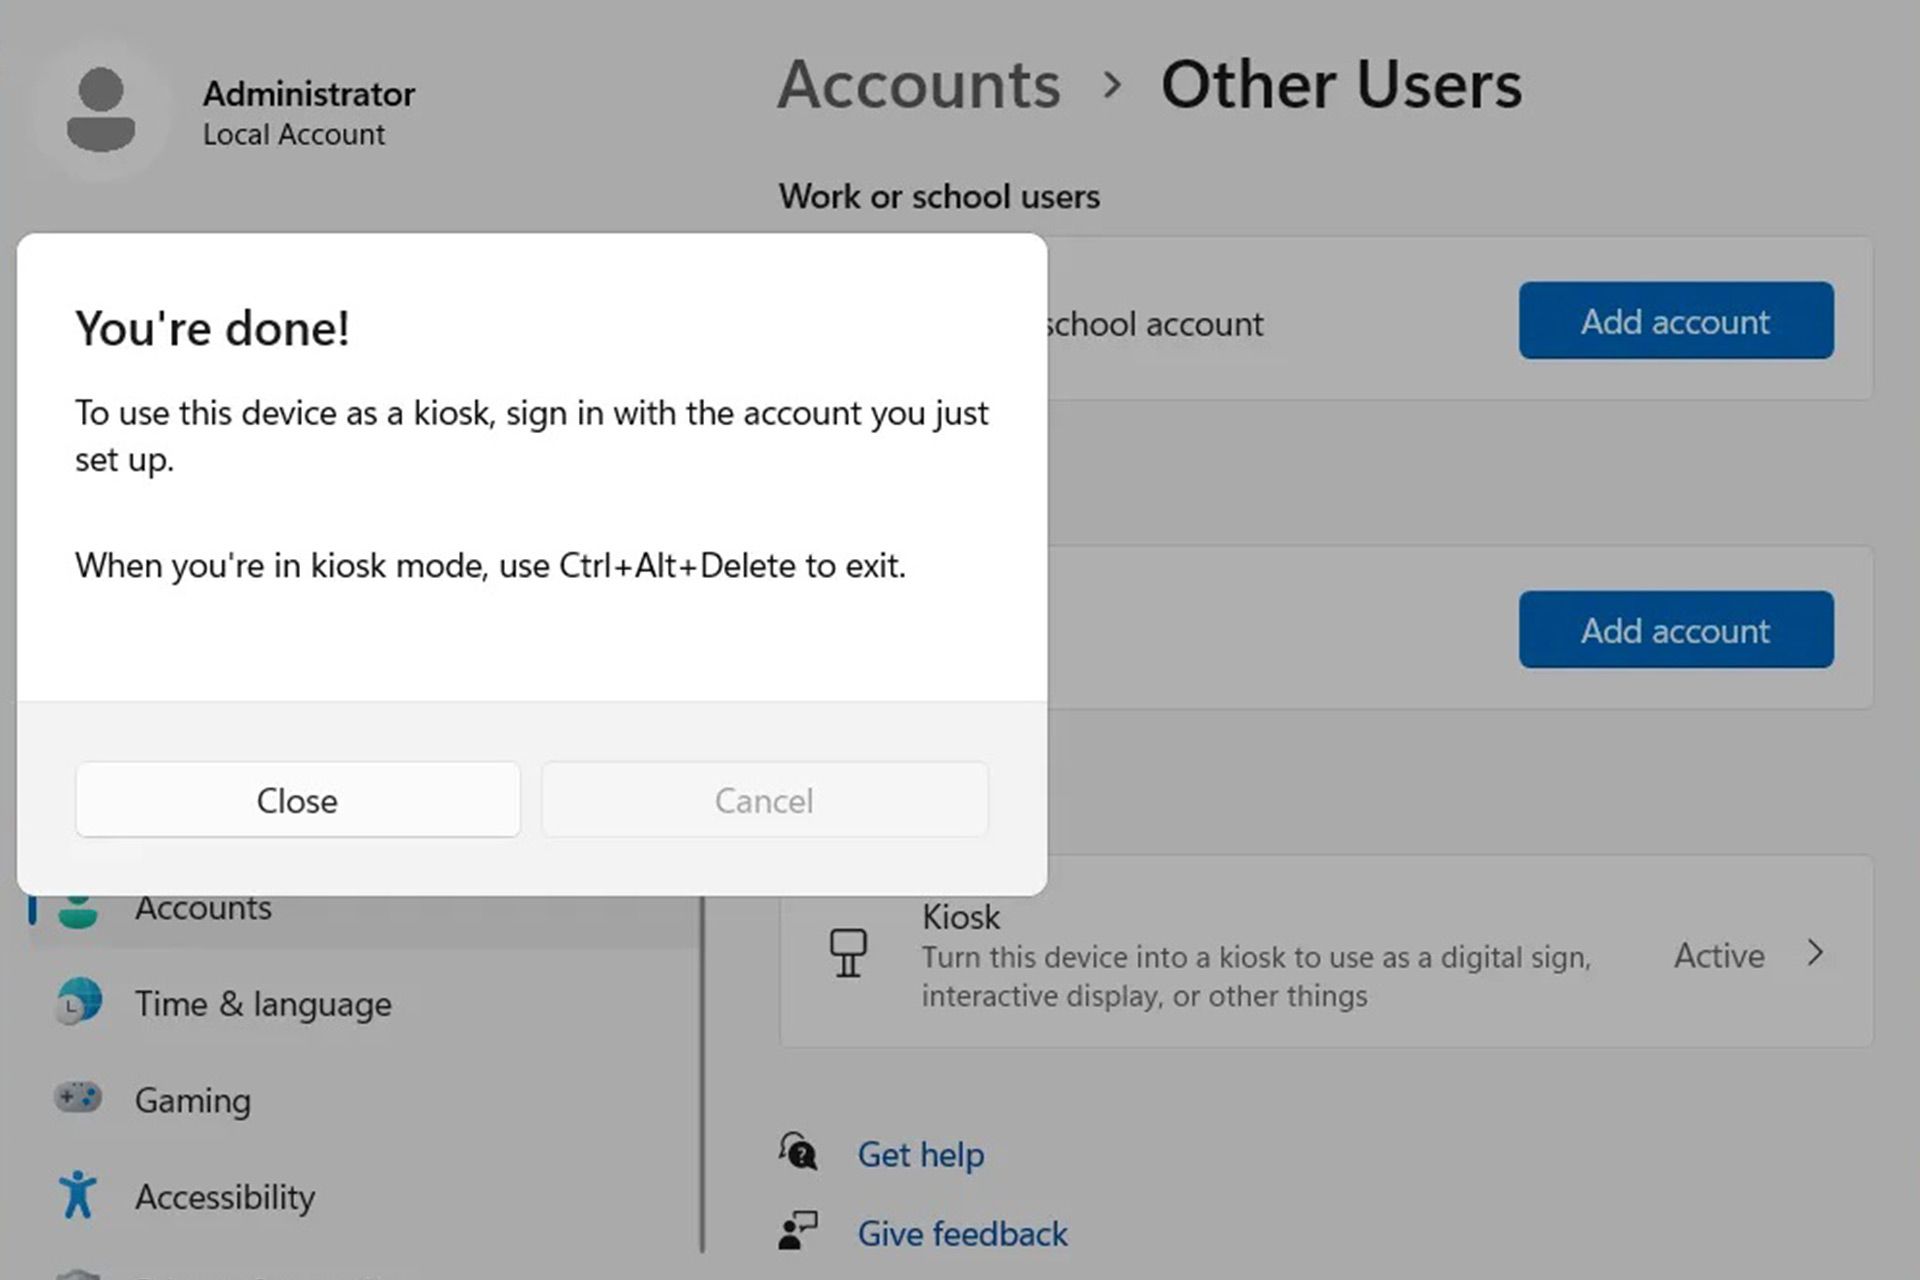
Task: Open Kiosk settings by its title
Action: click(961, 916)
